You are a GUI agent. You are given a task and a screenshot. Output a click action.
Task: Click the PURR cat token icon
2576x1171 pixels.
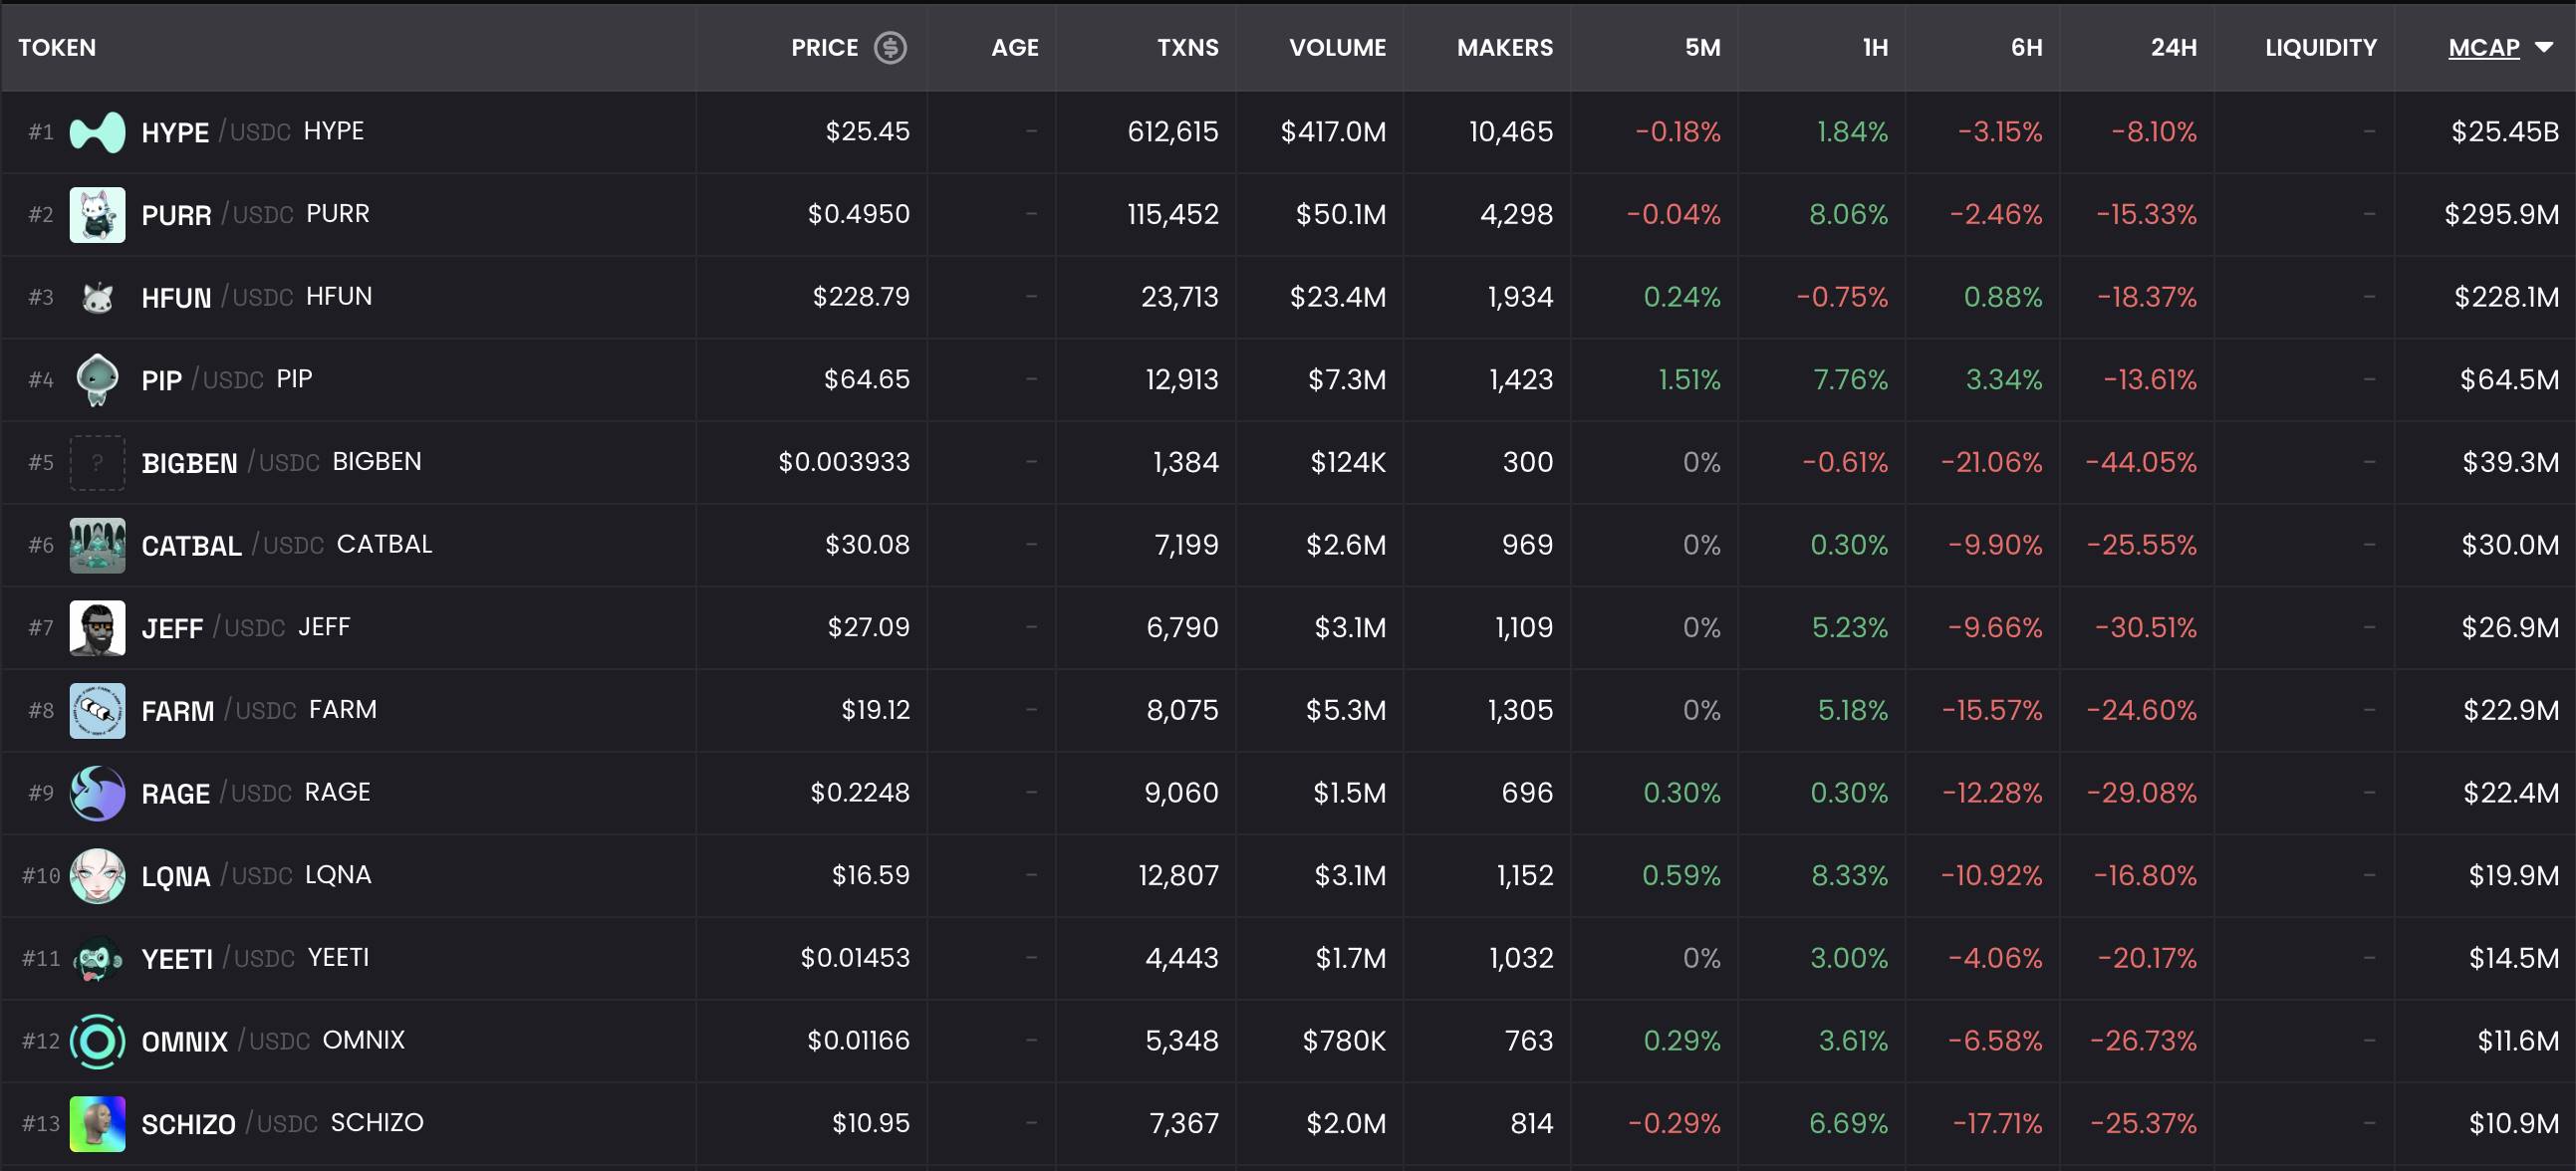(97, 215)
